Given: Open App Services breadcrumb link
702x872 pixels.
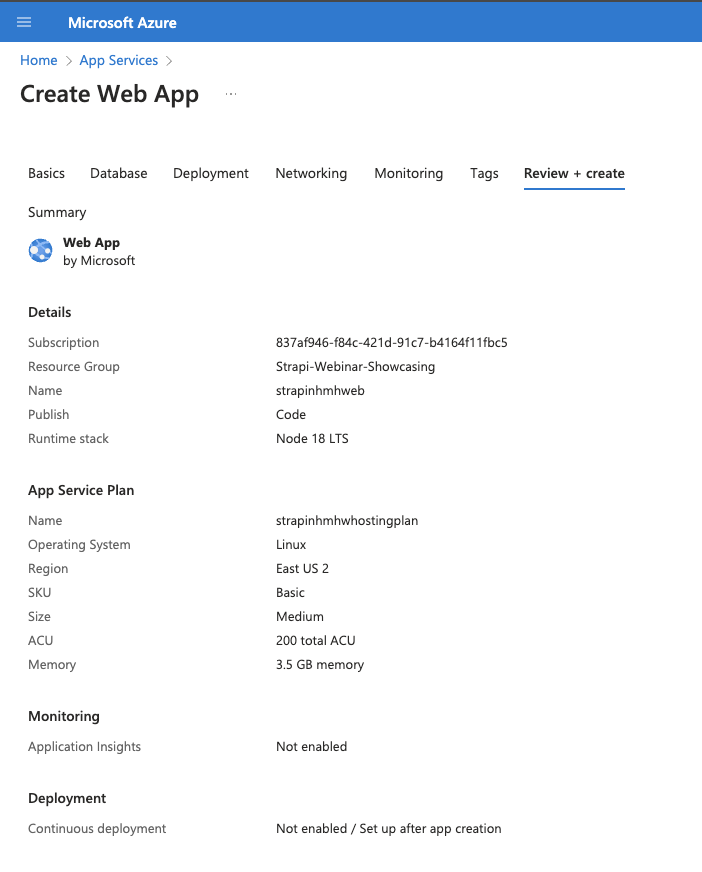Looking at the screenshot, I should point(118,60).
